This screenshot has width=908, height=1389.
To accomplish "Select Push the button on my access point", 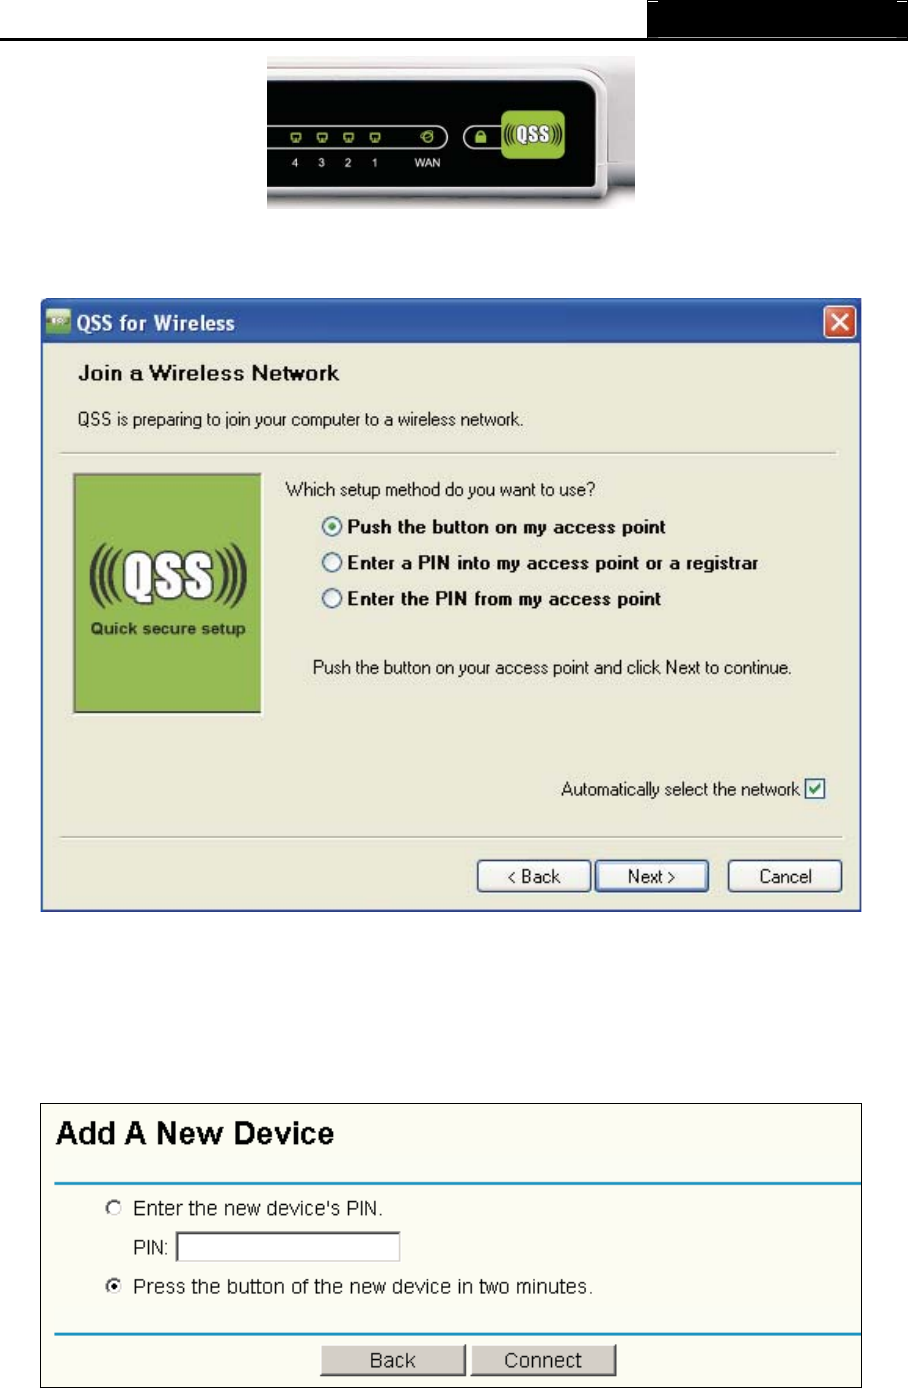I will pos(332,527).
